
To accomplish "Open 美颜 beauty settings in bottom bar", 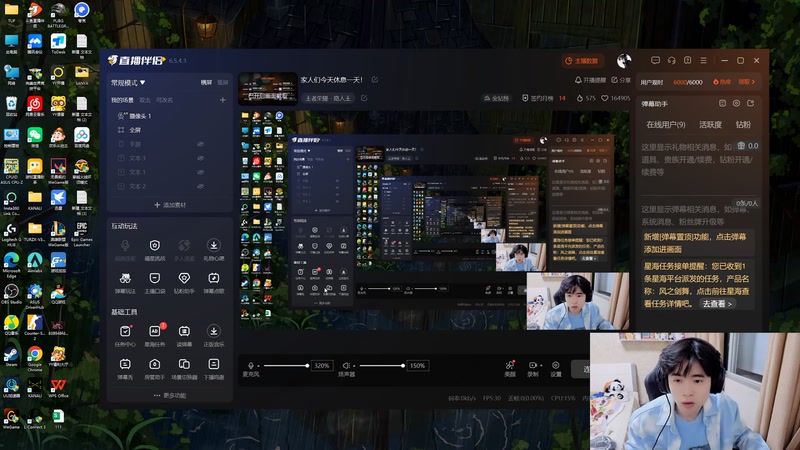I will [510, 368].
